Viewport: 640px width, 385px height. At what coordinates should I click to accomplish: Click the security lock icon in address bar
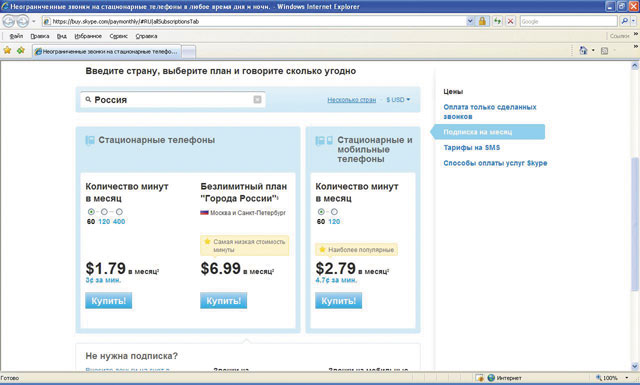pyautogui.click(x=482, y=21)
